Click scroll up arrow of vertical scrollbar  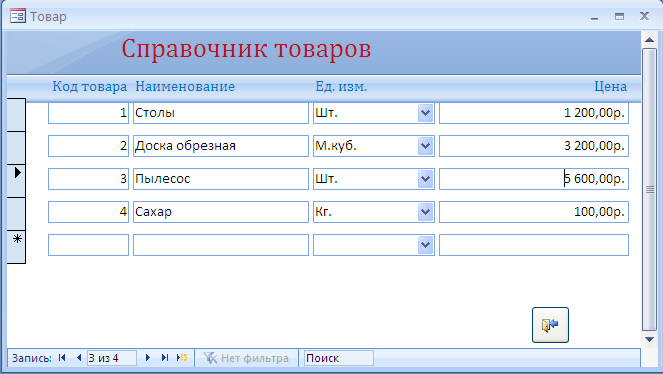coord(649,40)
